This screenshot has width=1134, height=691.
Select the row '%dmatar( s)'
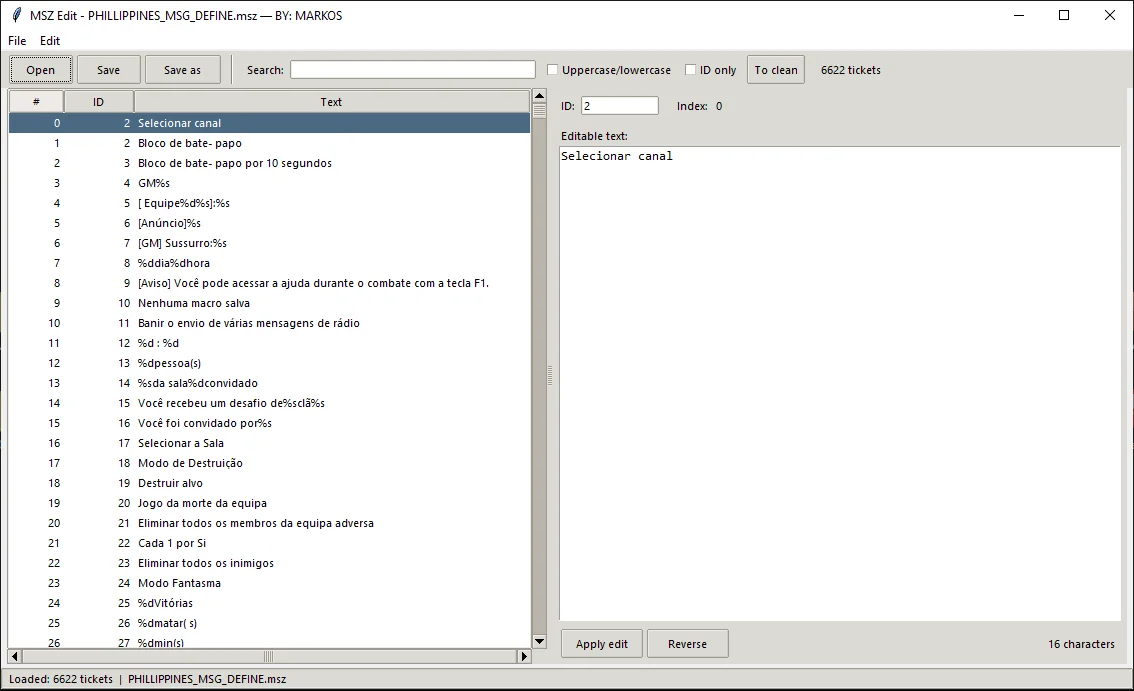(x=269, y=624)
